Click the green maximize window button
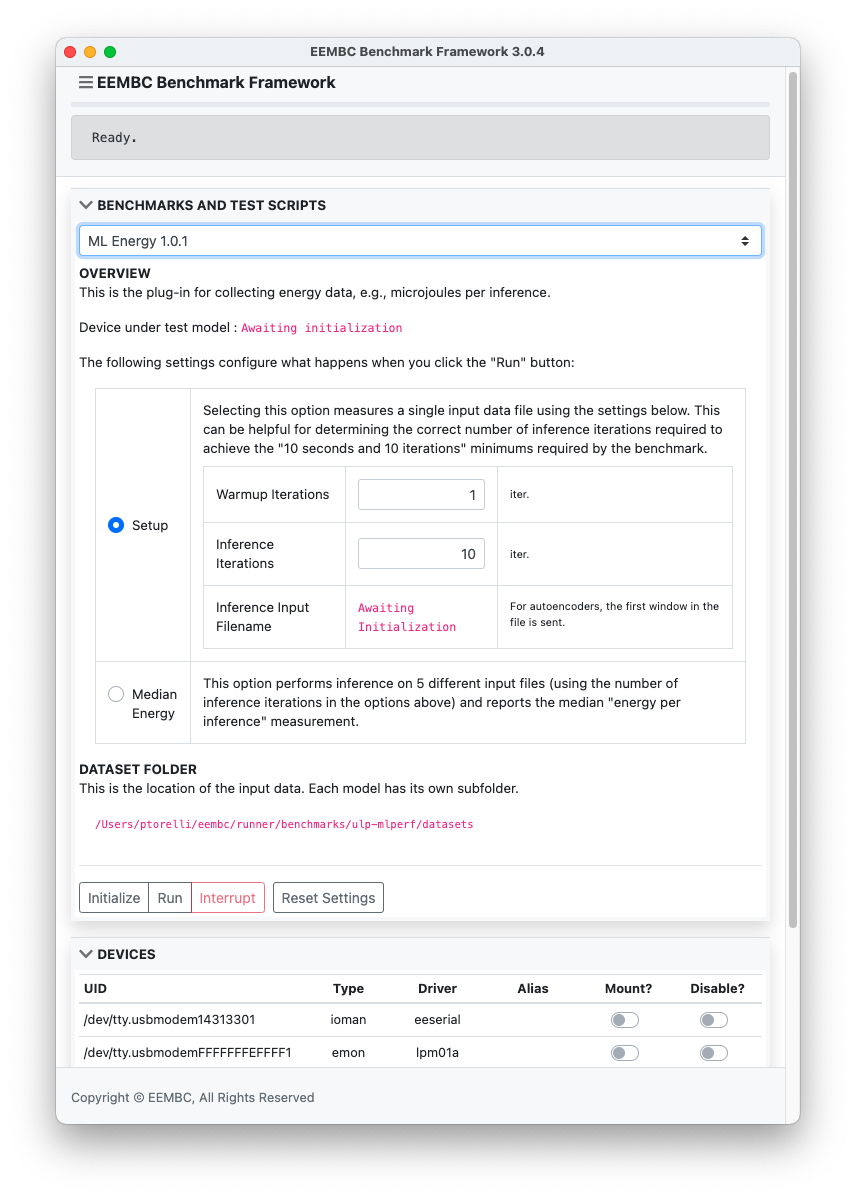856x1198 pixels. (110, 52)
